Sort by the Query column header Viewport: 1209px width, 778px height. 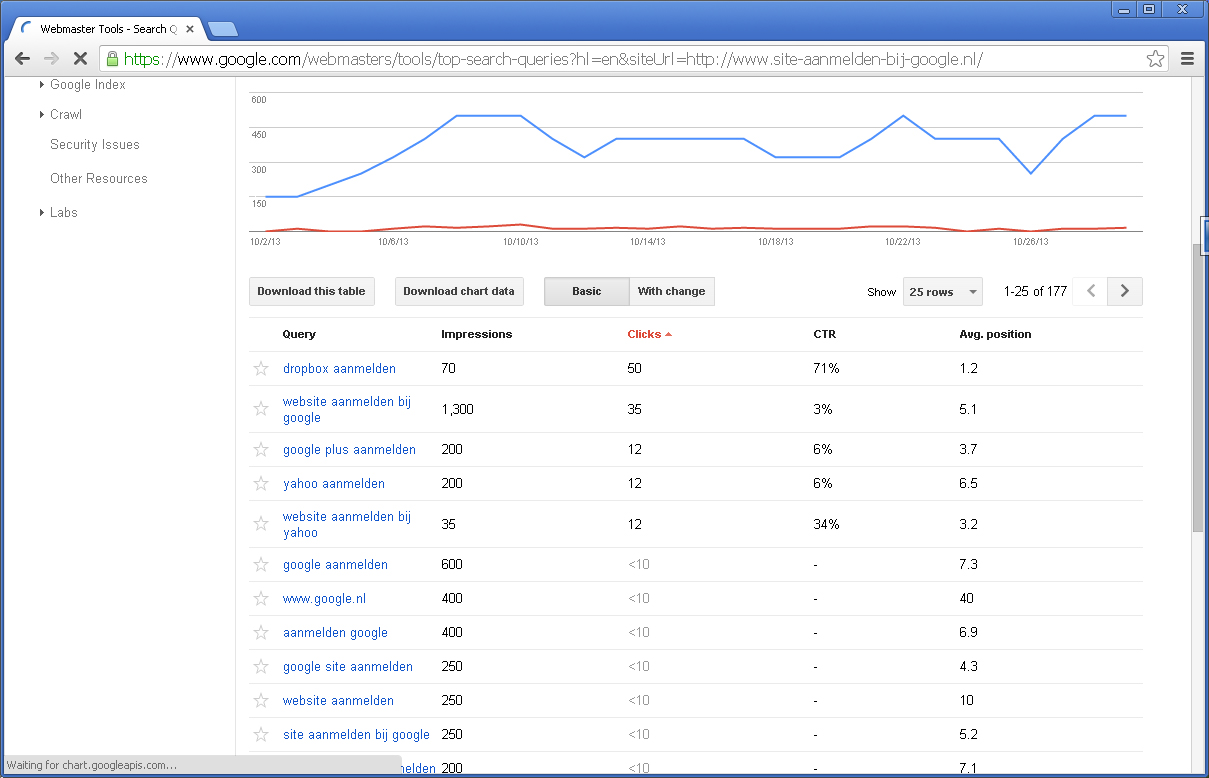click(x=299, y=335)
